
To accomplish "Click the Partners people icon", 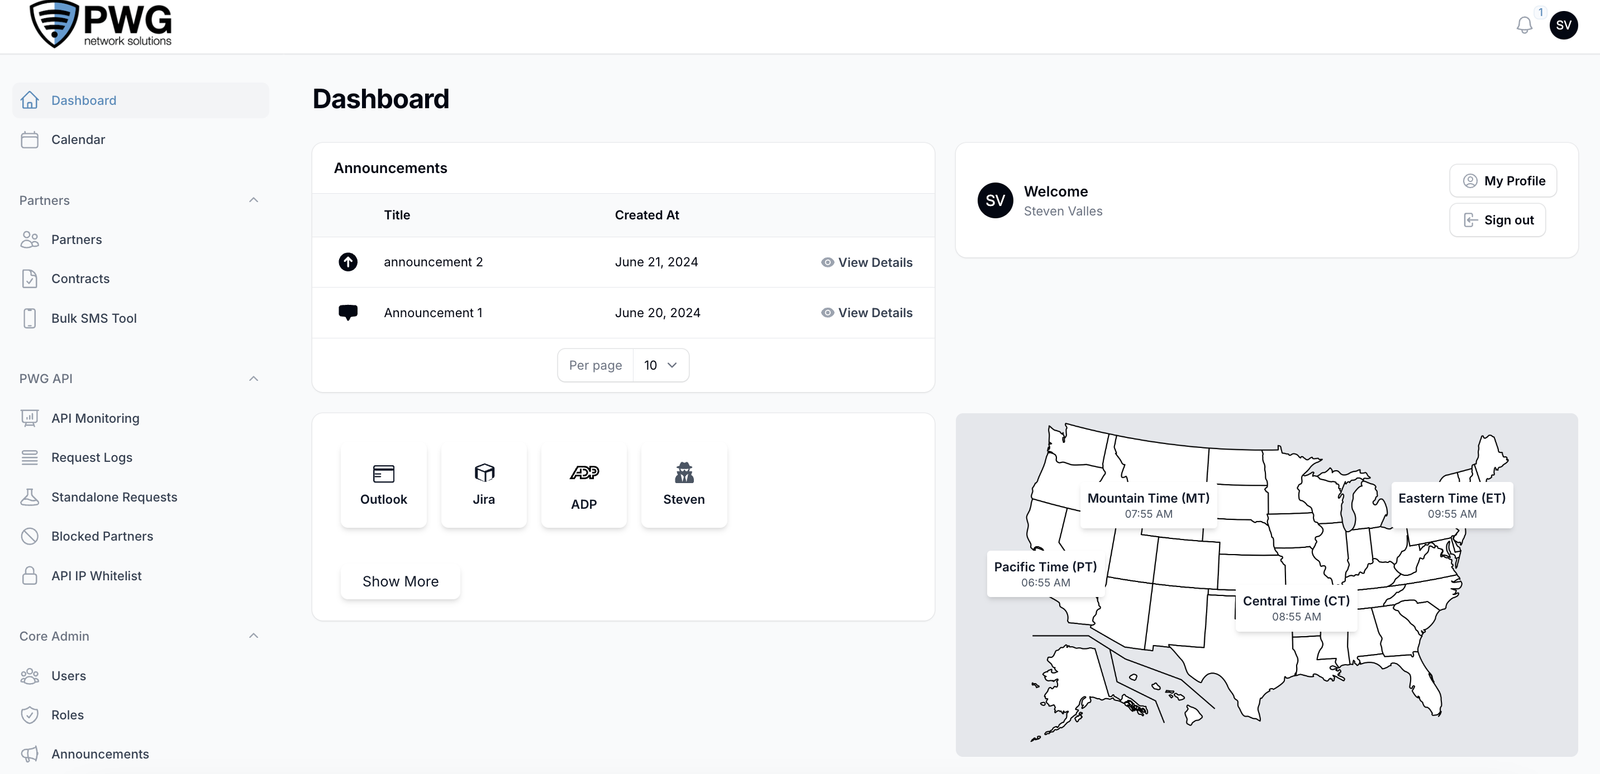I will 30,240.
